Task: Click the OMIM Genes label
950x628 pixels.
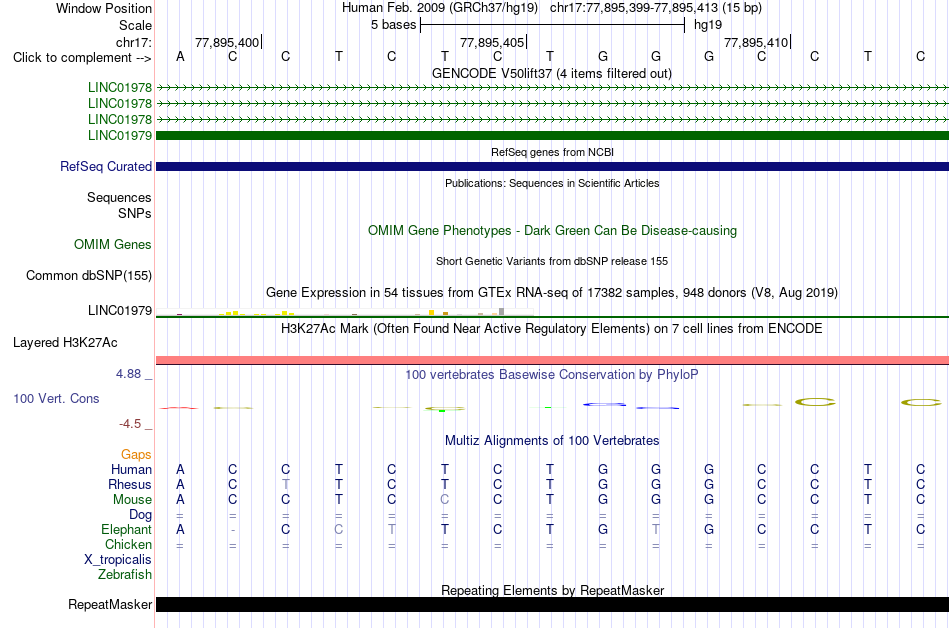Action: [112, 245]
